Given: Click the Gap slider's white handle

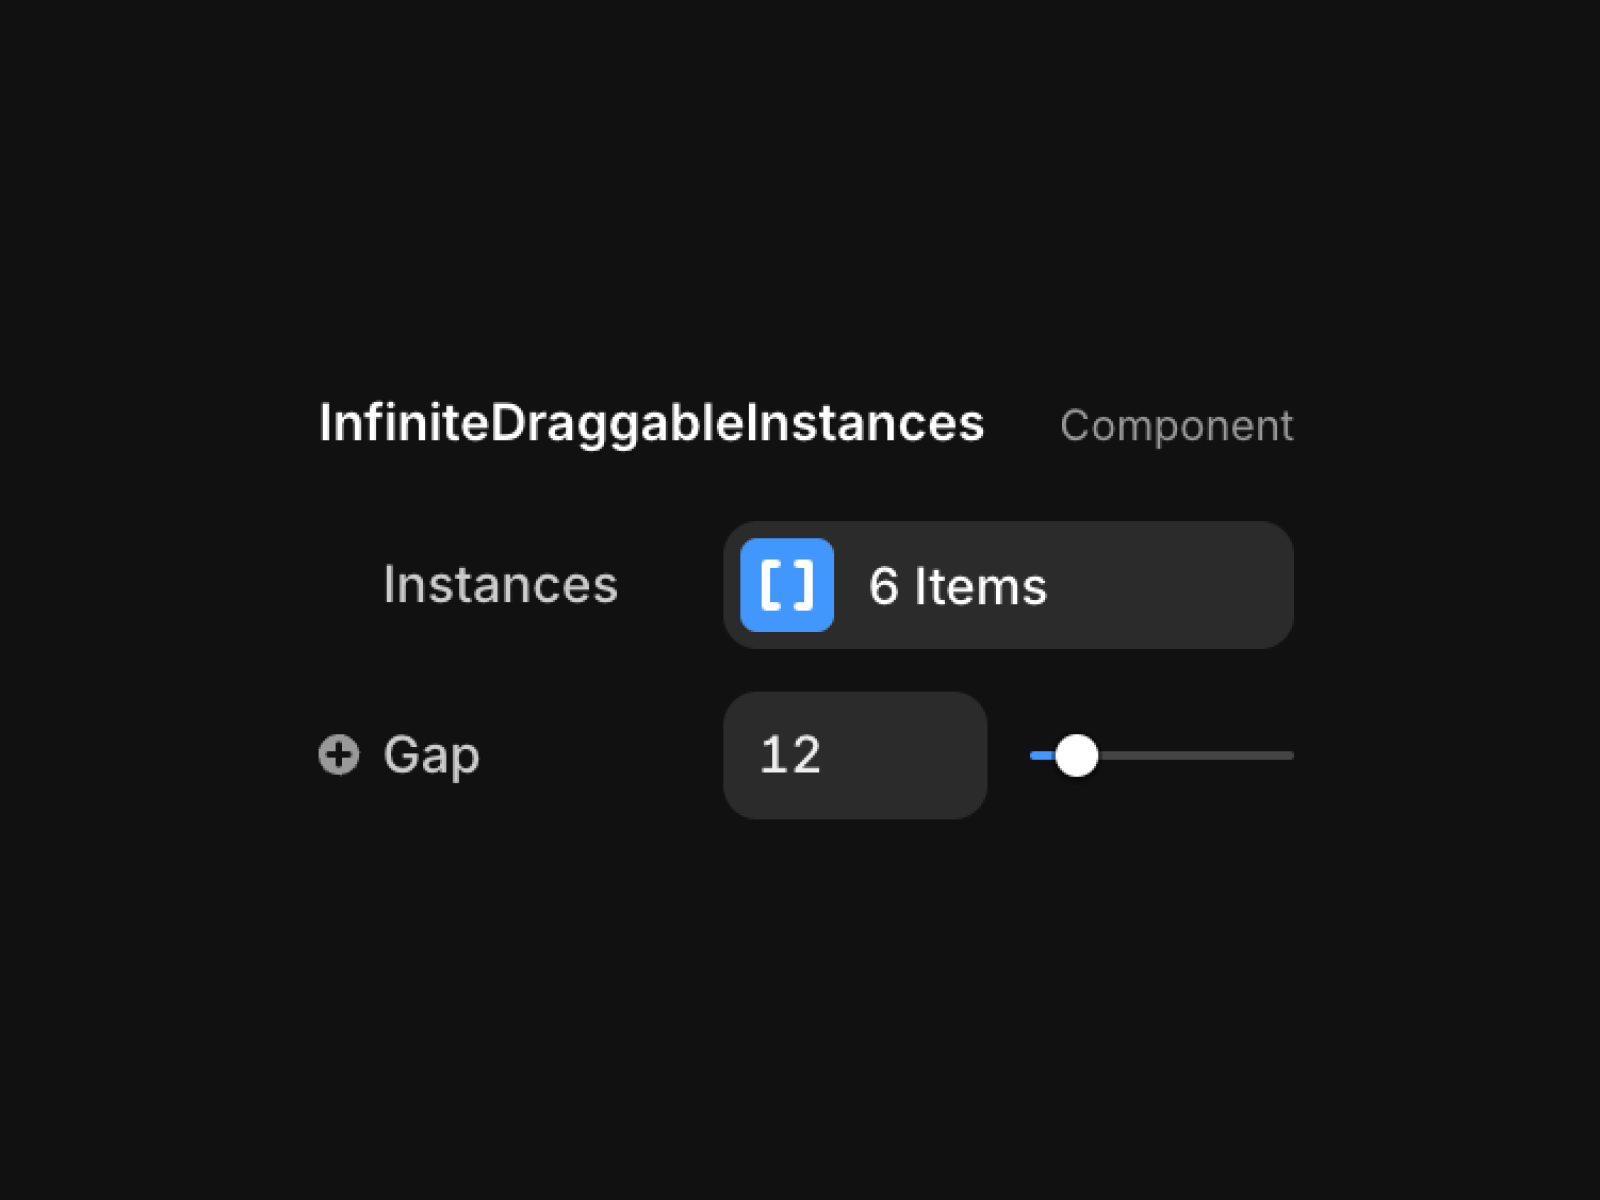Looking at the screenshot, I should coord(1077,755).
